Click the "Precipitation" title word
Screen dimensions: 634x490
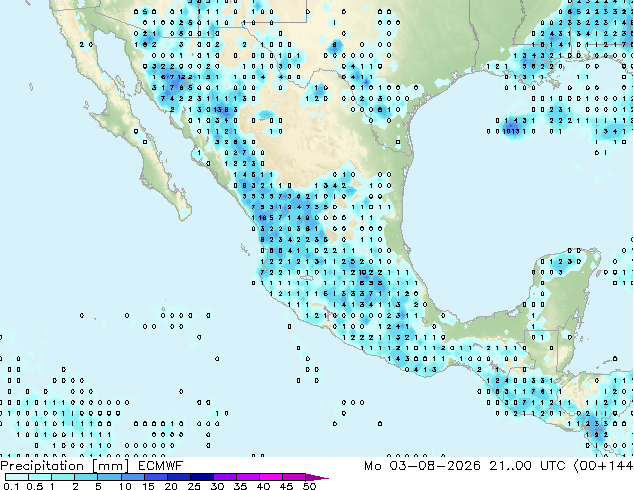[42, 466]
